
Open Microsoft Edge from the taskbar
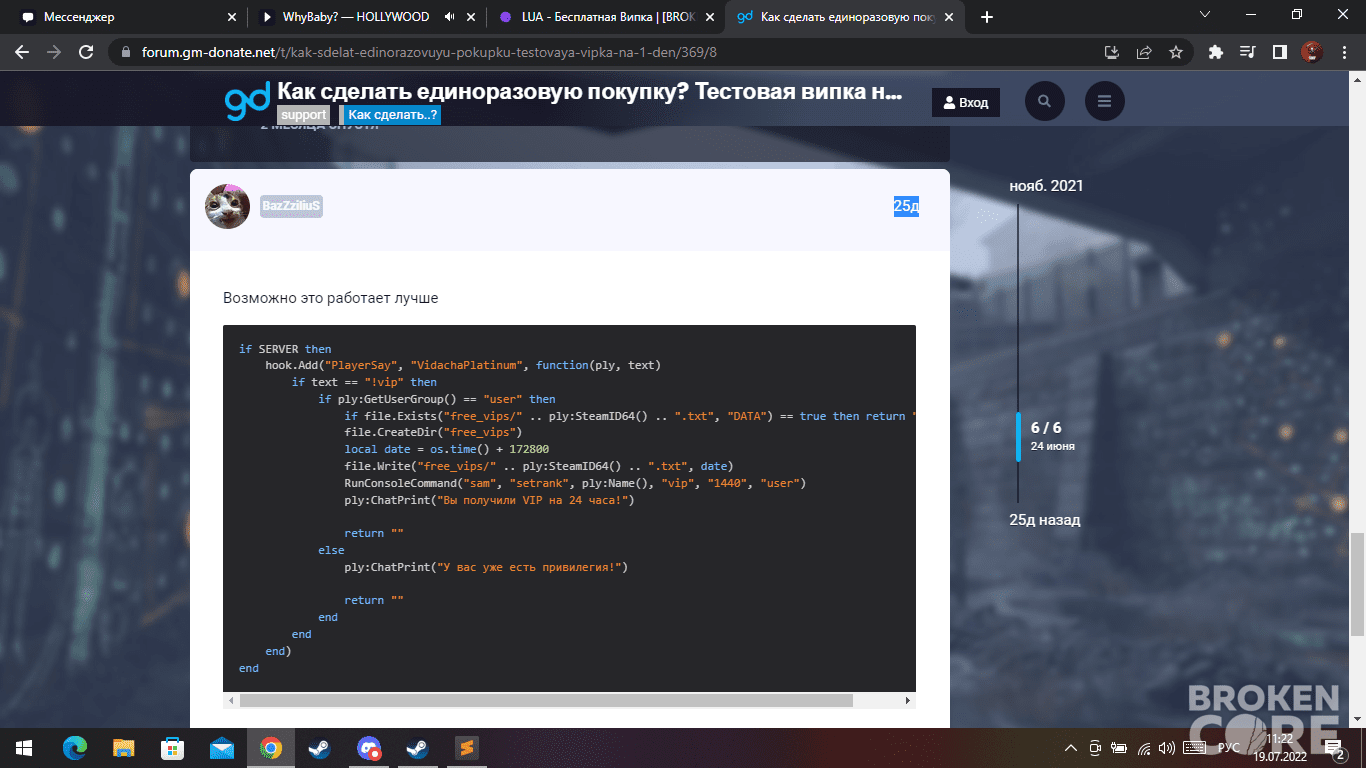(x=75, y=747)
